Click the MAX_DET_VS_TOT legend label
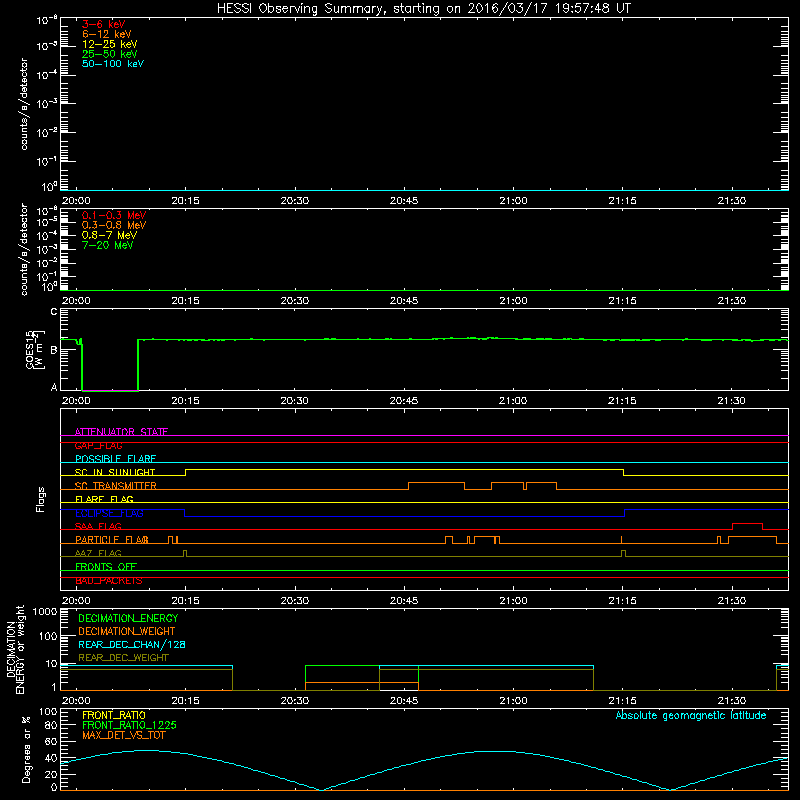 [123, 735]
